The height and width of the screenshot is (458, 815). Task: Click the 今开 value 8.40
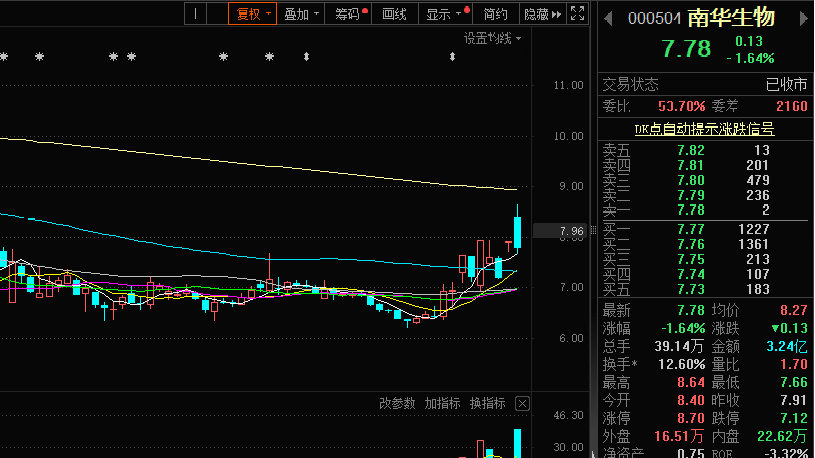coord(691,400)
